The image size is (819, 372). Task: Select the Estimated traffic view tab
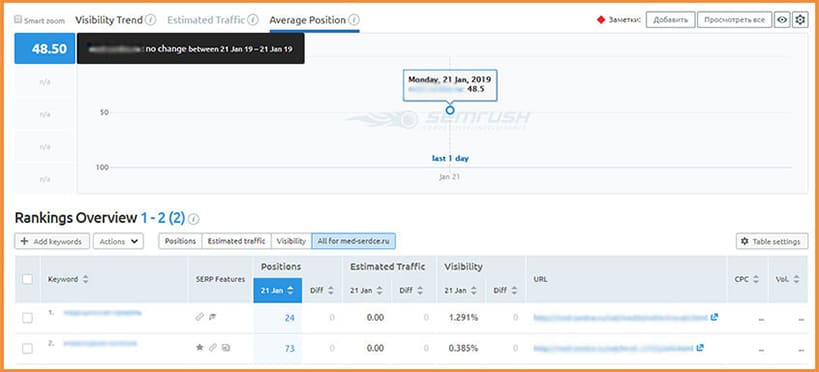coord(237,241)
